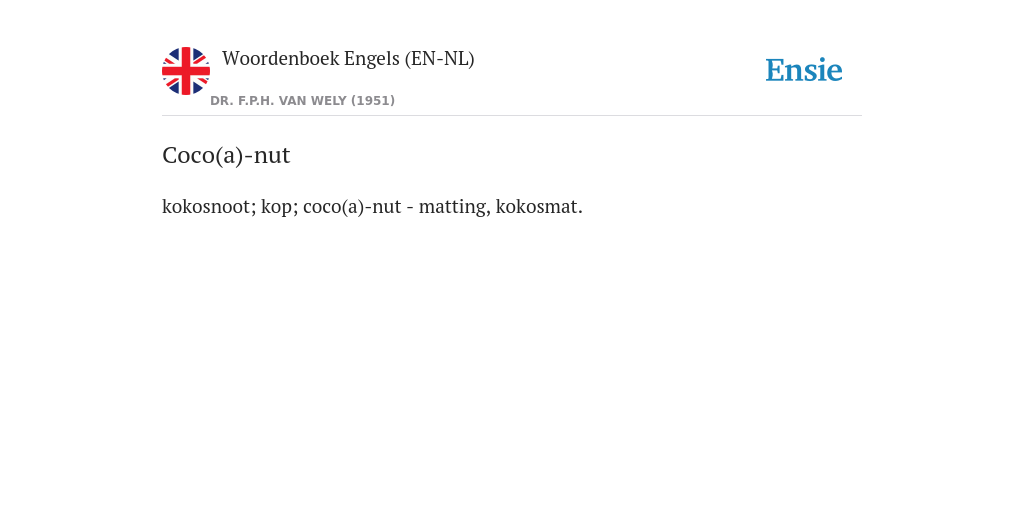
Task: Open the Ensie logo link
Action: 804,71
